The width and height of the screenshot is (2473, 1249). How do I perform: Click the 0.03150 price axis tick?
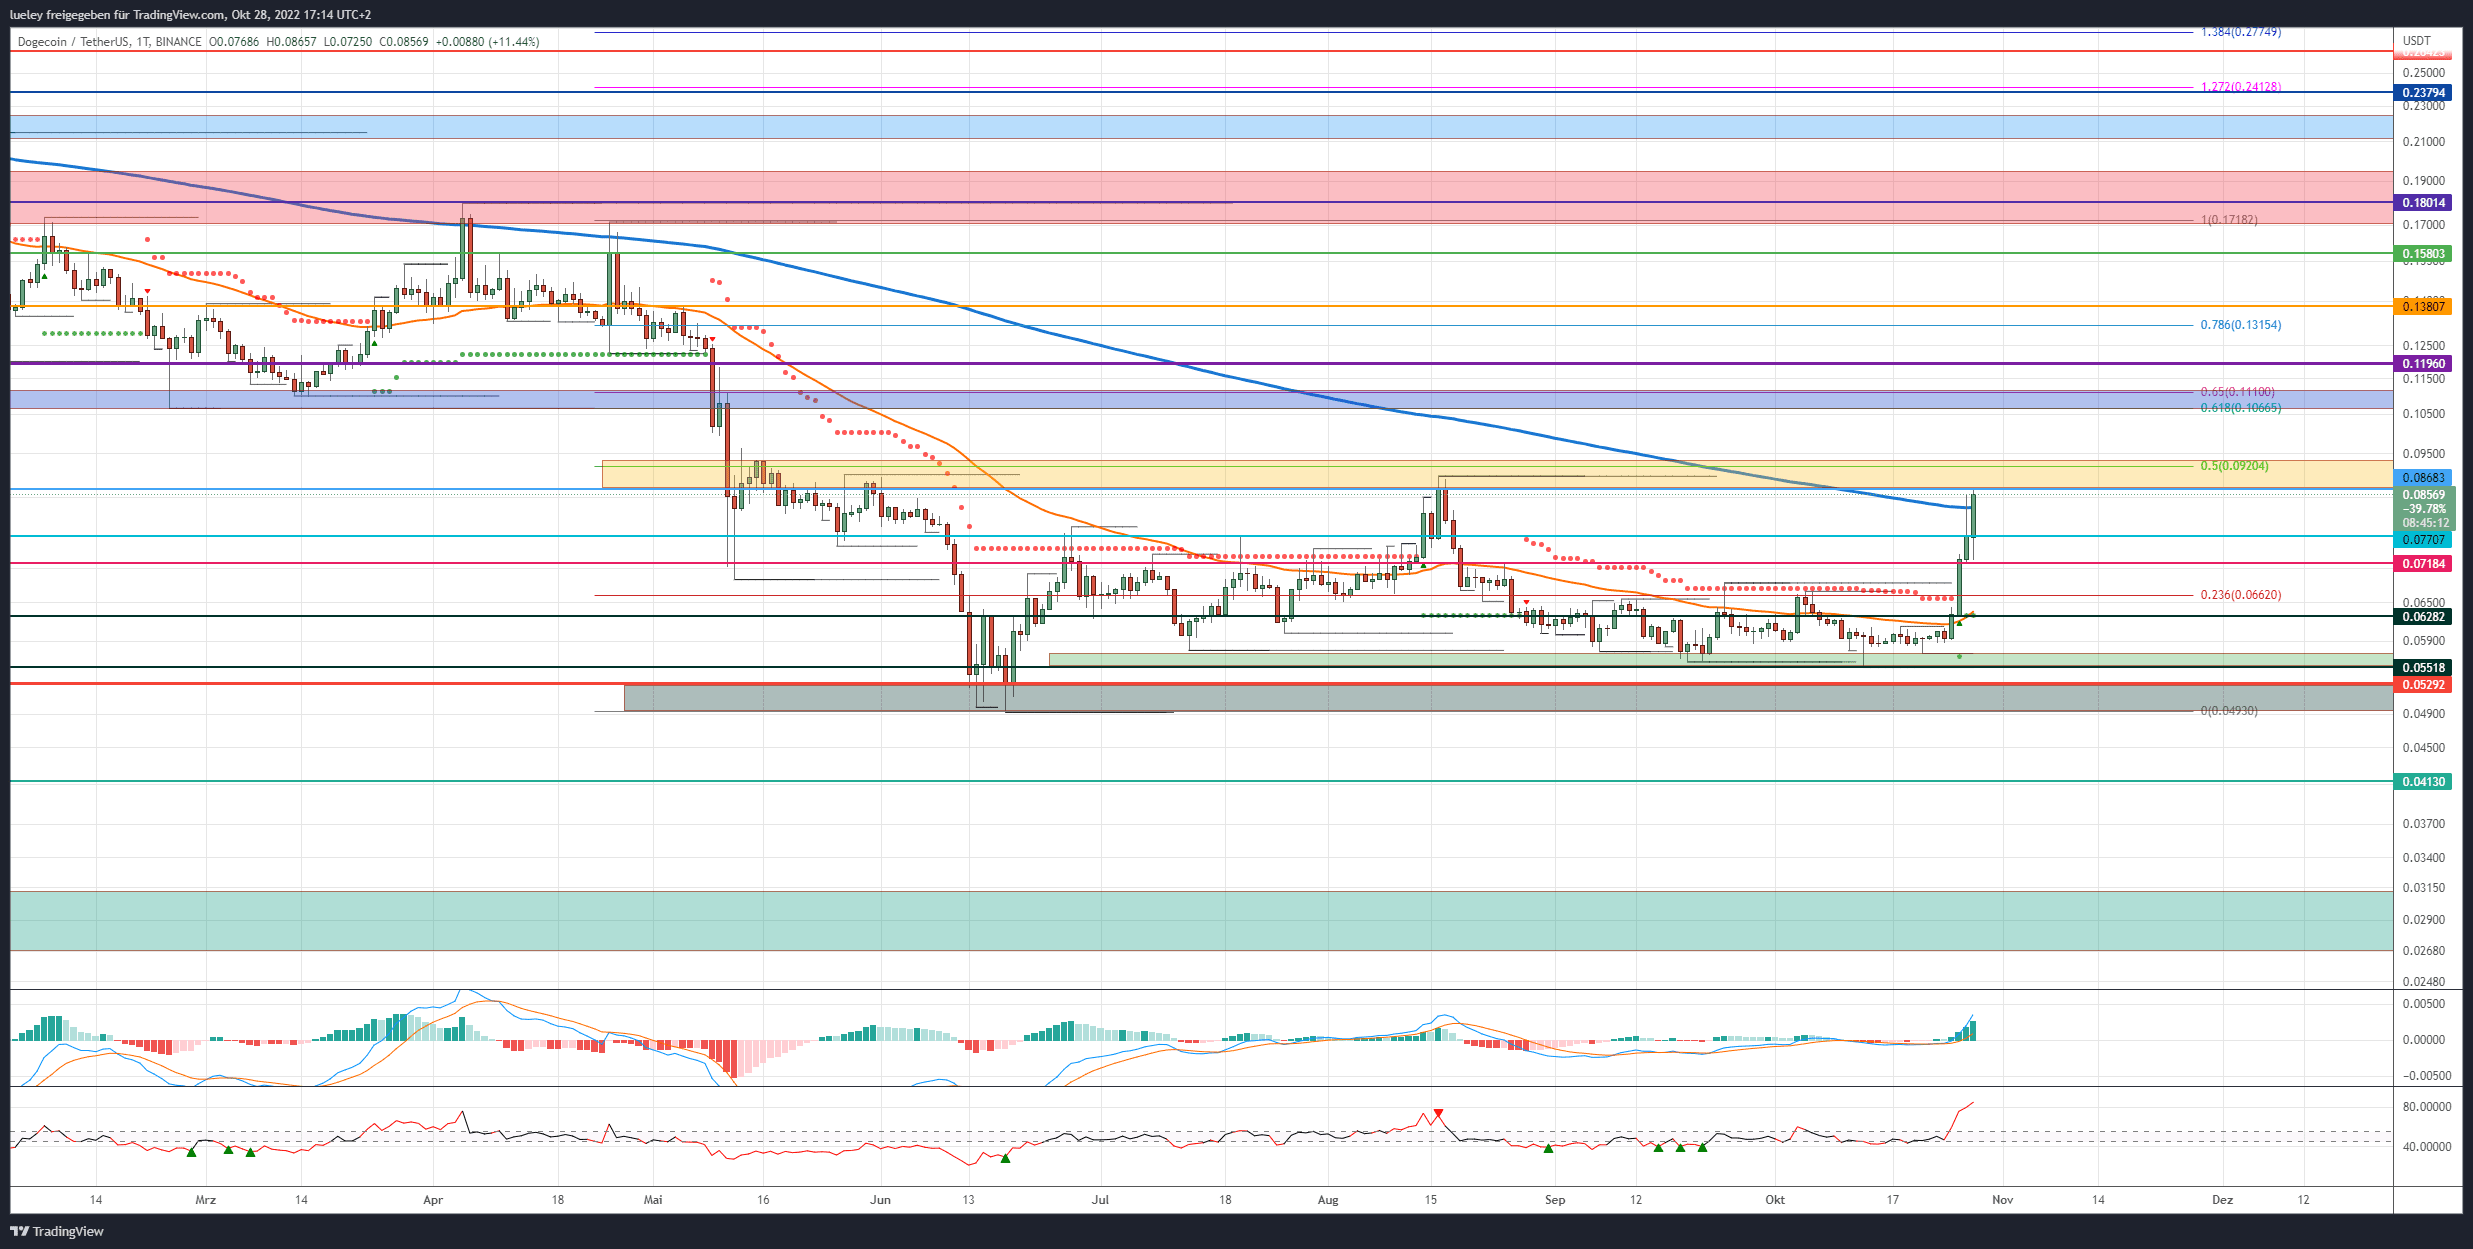click(x=2424, y=888)
